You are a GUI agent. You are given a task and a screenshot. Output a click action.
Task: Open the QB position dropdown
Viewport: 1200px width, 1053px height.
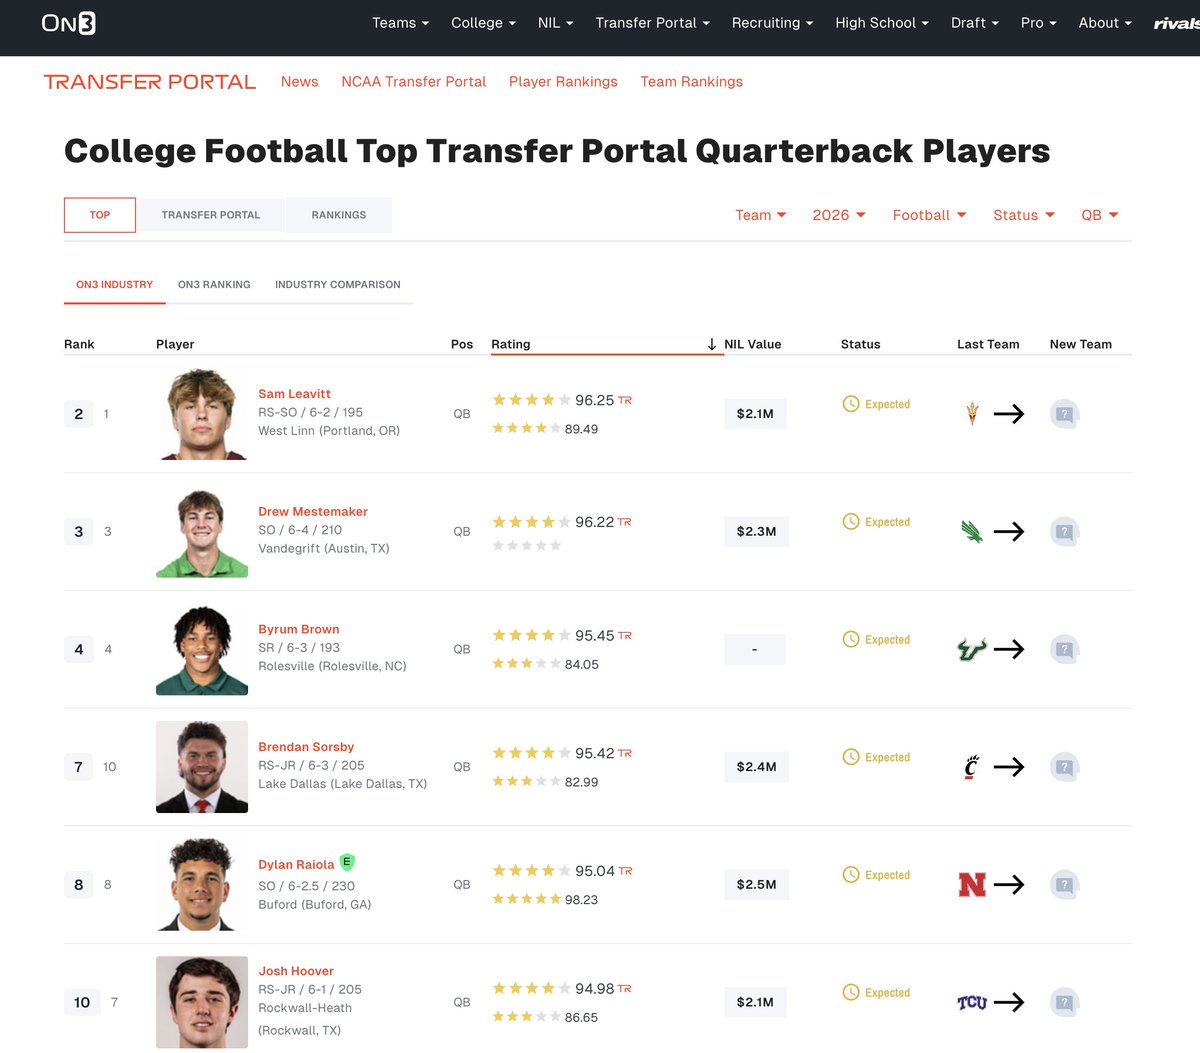coord(1100,215)
